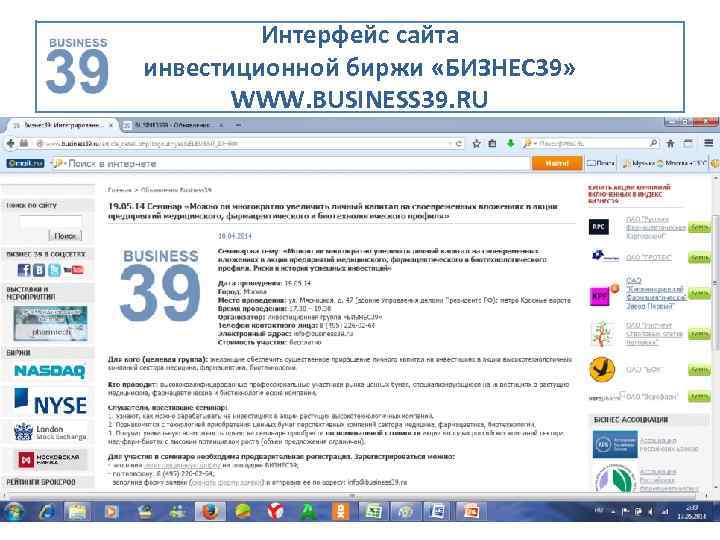This screenshot has height=540, width=720.
Task: Open the pharmtech exhibition banner thumbnail
Action: point(50,323)
